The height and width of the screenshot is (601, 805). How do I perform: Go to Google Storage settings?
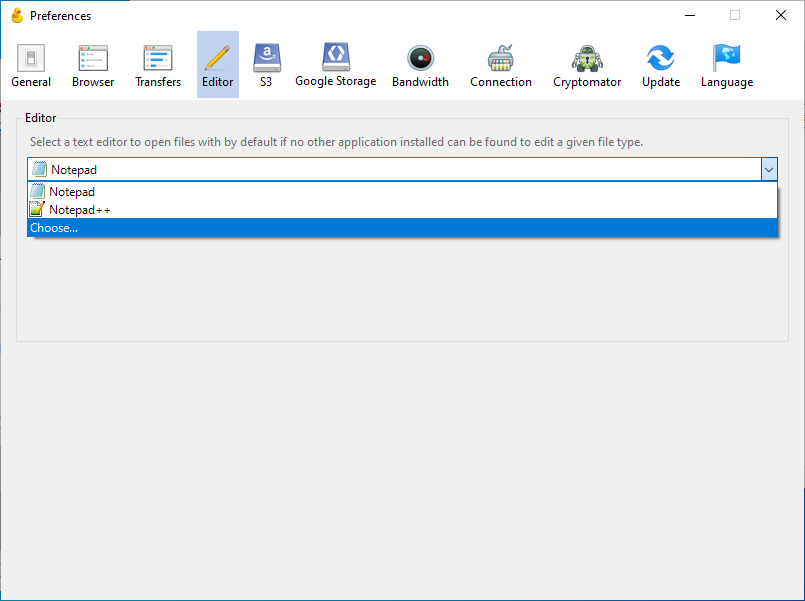[335, 66]
